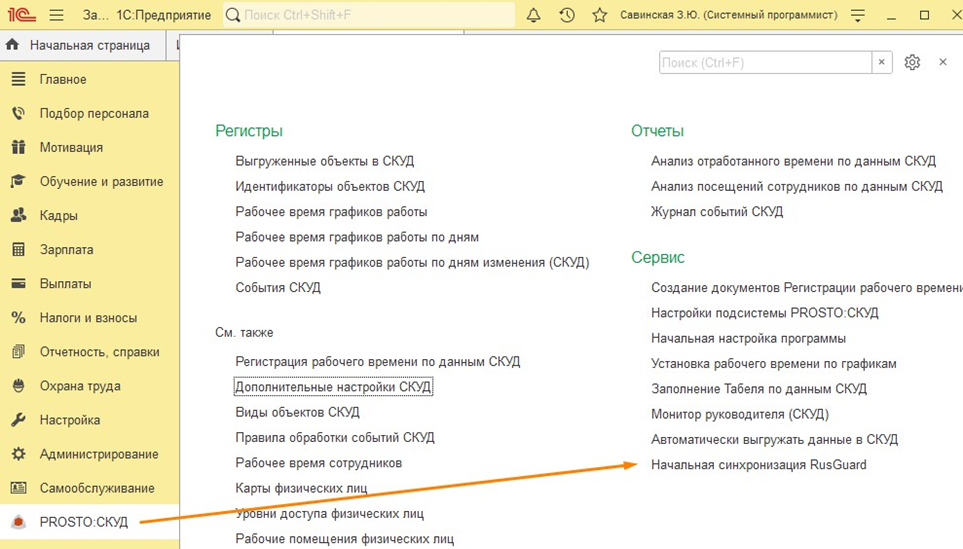Open the hamburger main menu icon

pos(56,15)
